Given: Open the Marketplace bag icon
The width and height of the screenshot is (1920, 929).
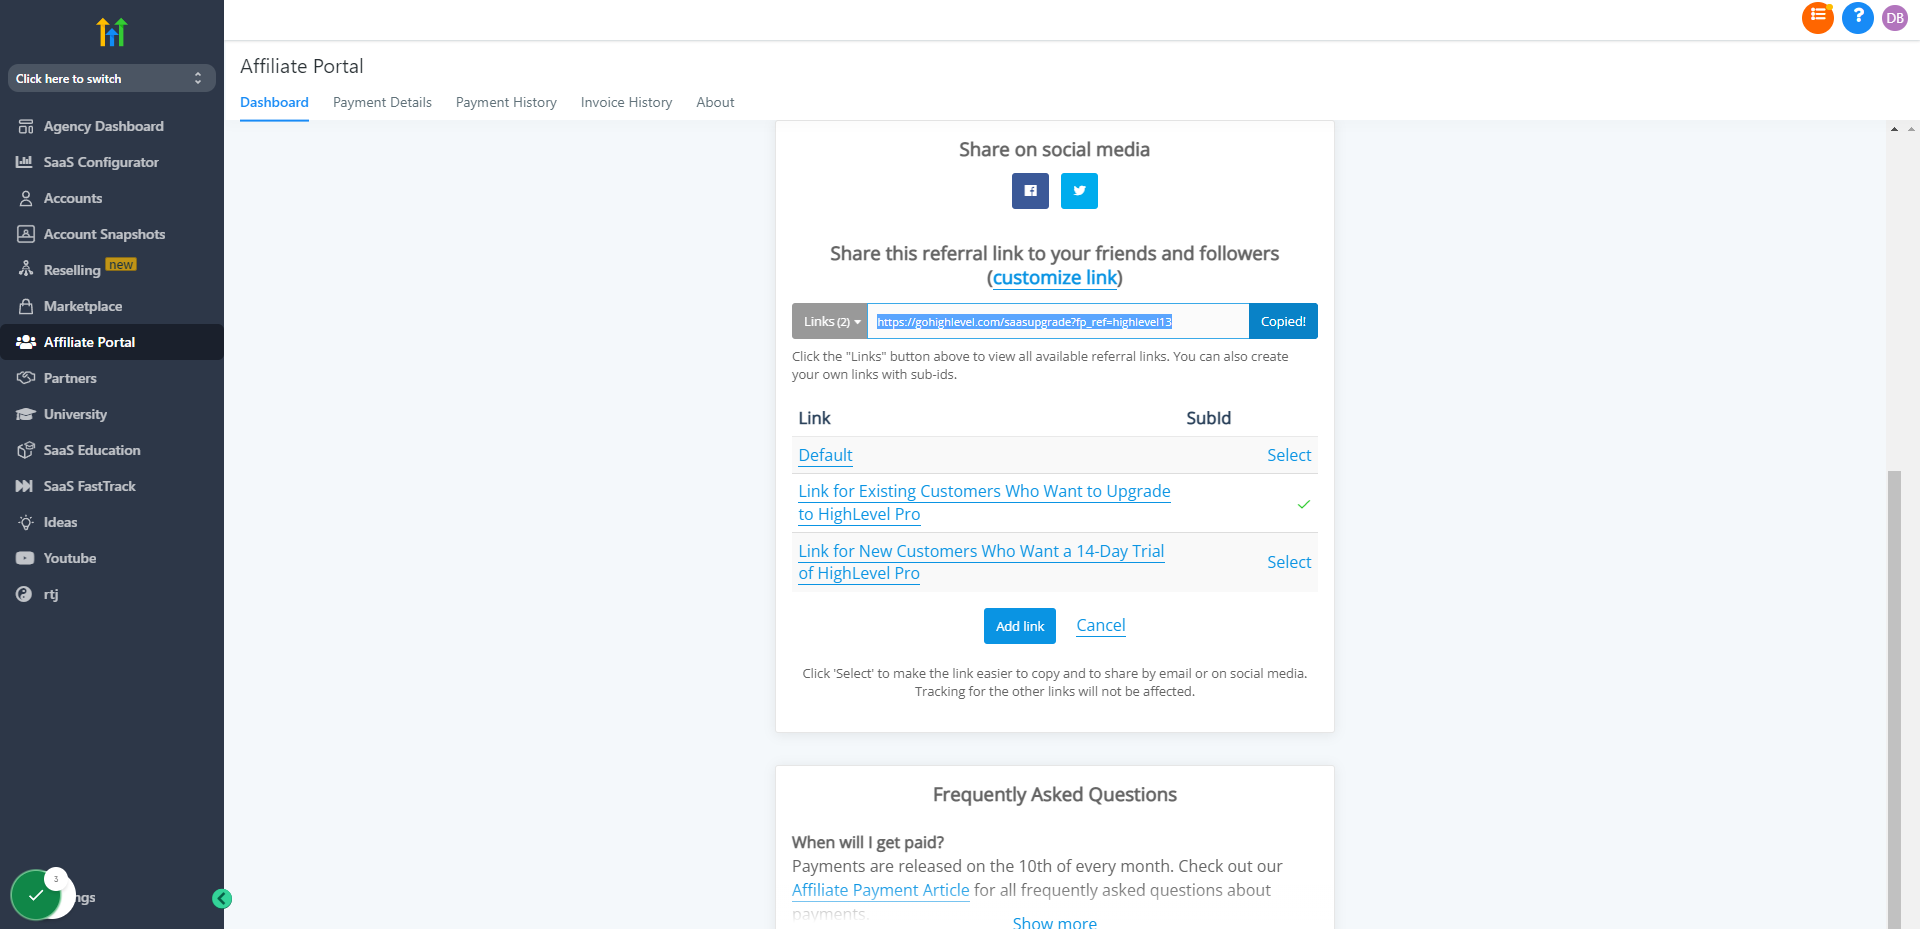Looking at the screenshot, I should 26,306.
